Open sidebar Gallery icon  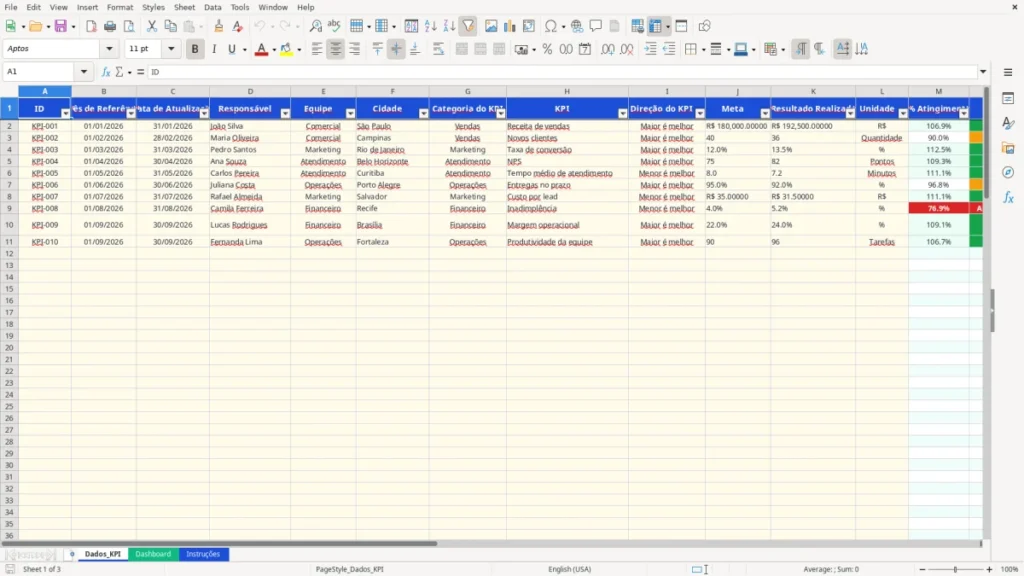(1008, 148)
